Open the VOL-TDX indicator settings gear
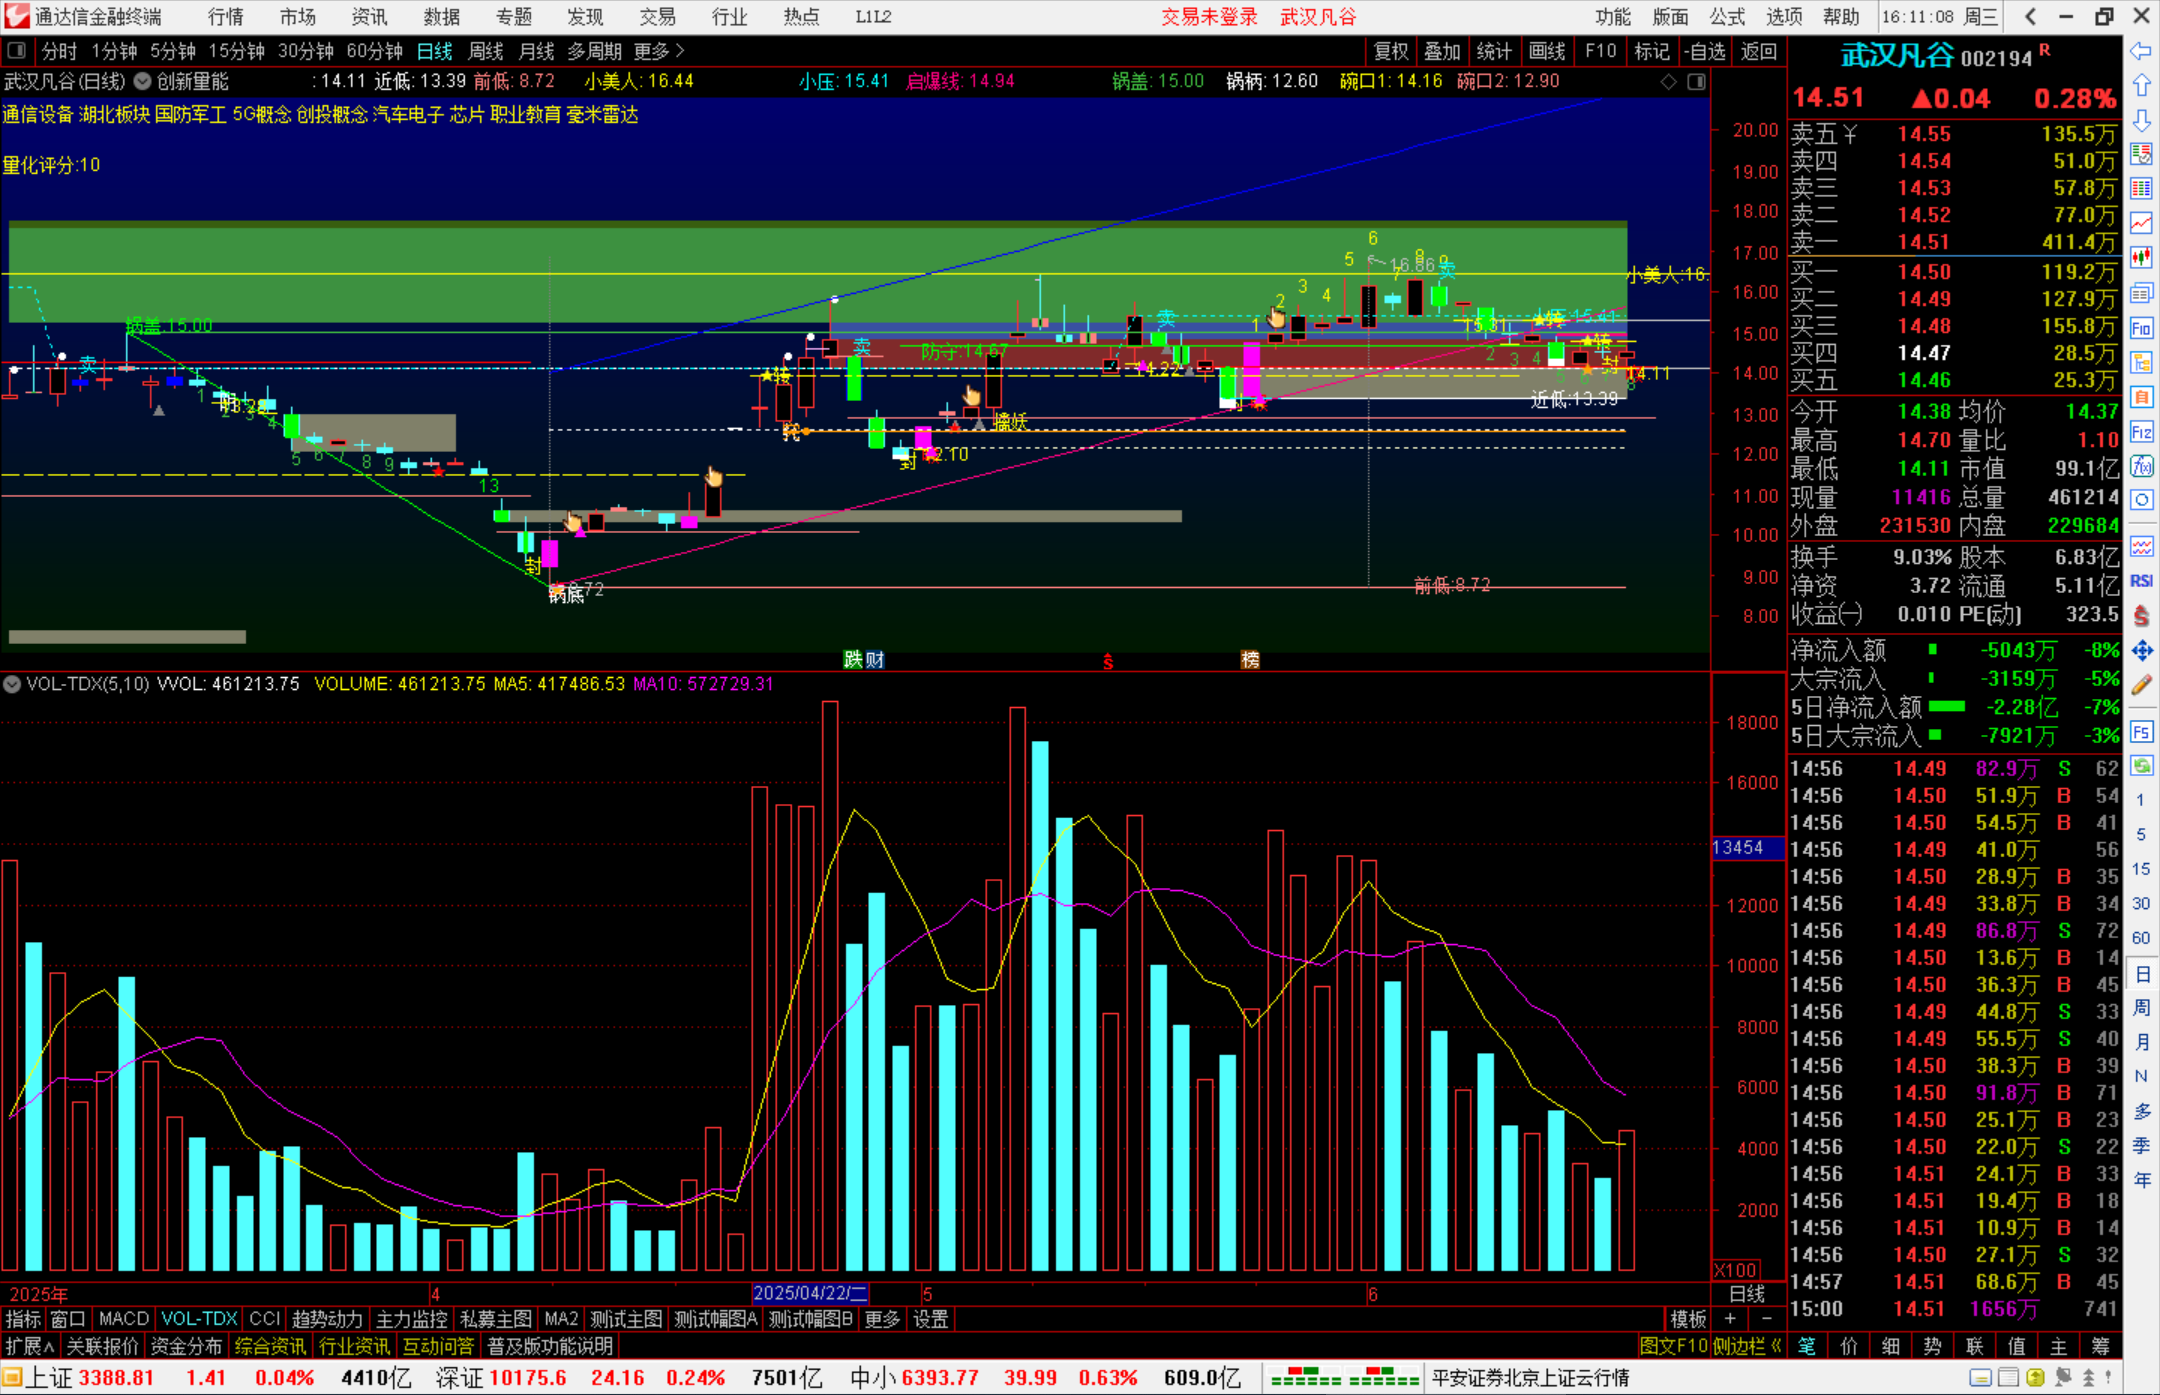Image resolution: width=2160 pixels, height=1395 pixels. (12, 684)
